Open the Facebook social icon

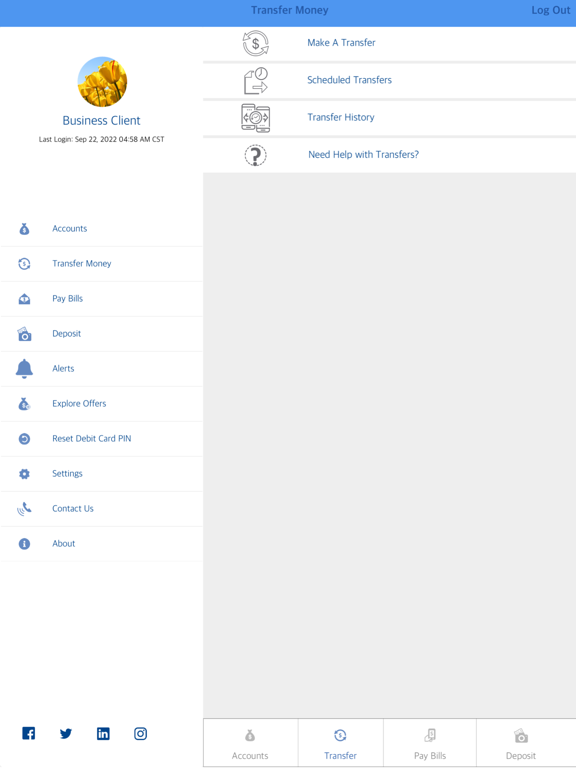28,733
